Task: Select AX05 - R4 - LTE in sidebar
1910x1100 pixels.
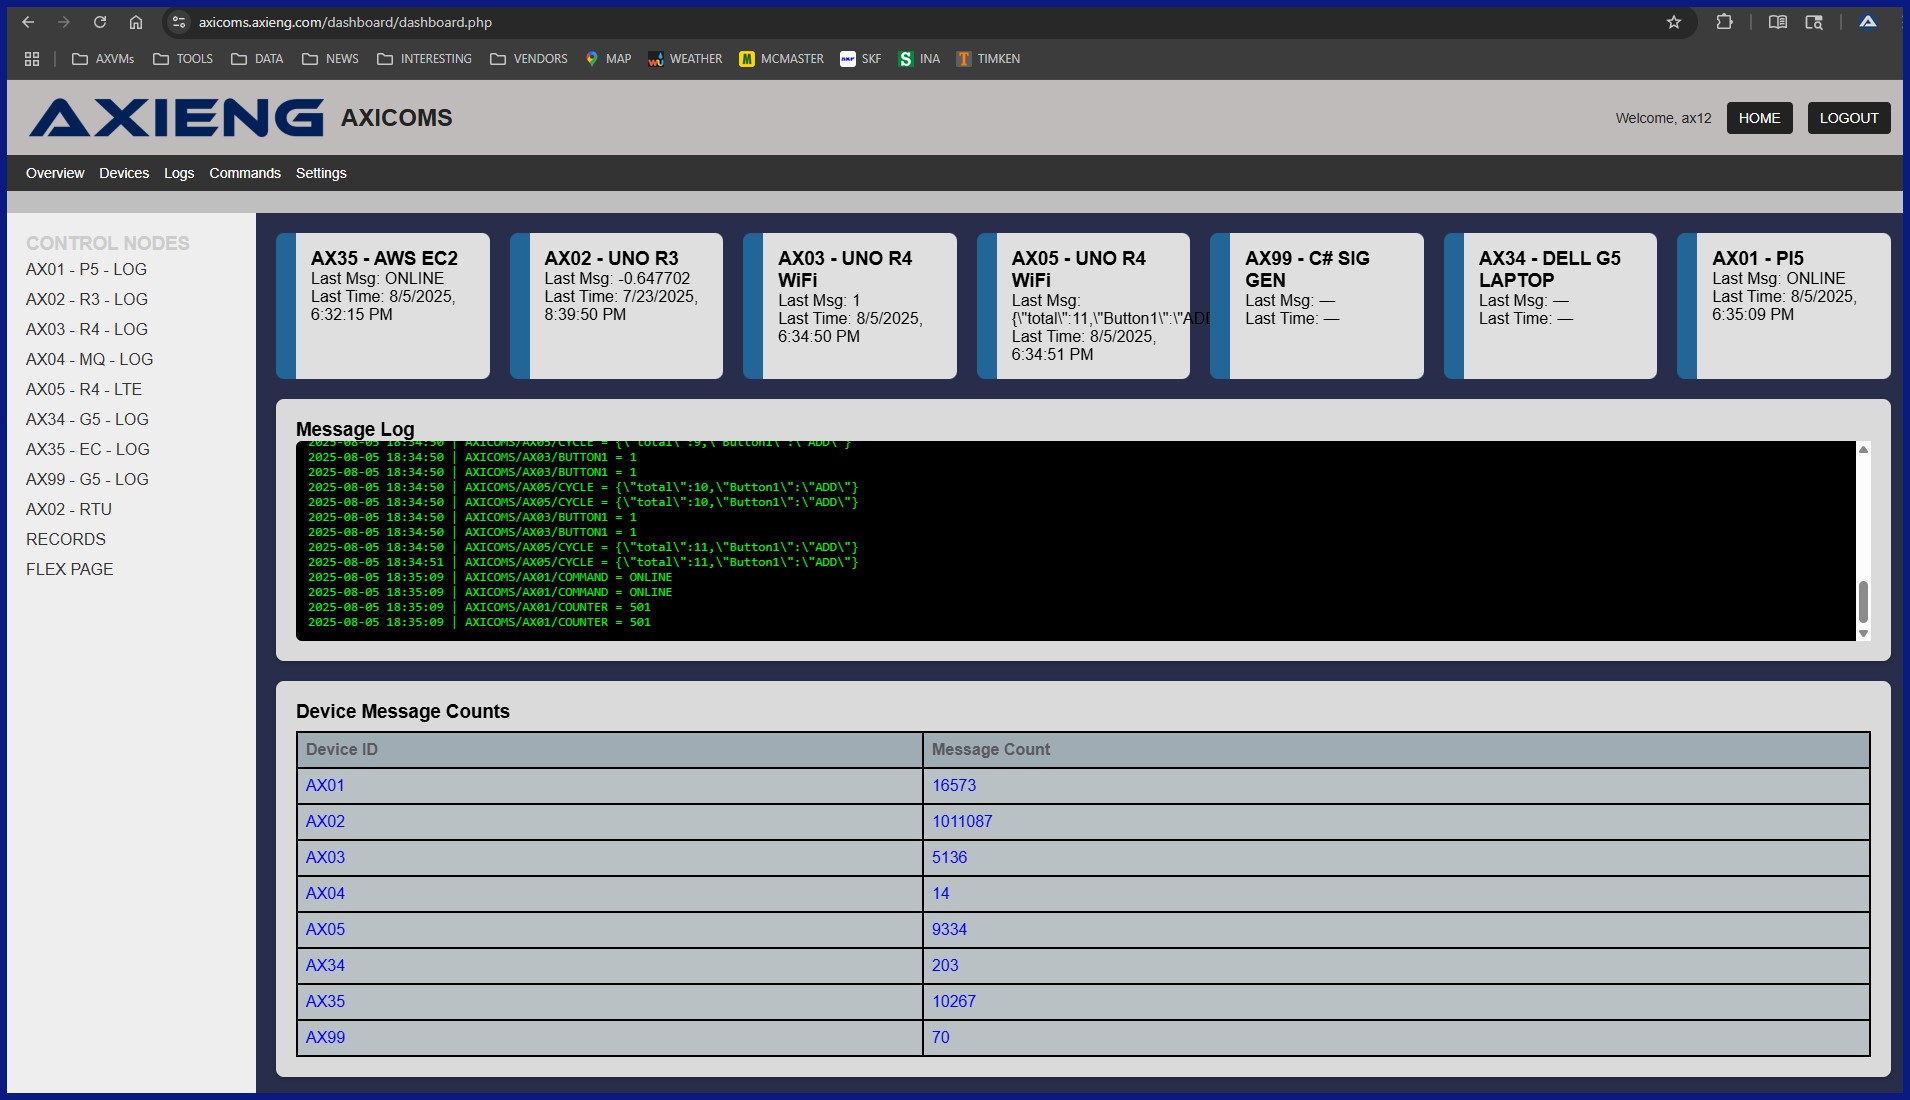Action: coord(83,389)
